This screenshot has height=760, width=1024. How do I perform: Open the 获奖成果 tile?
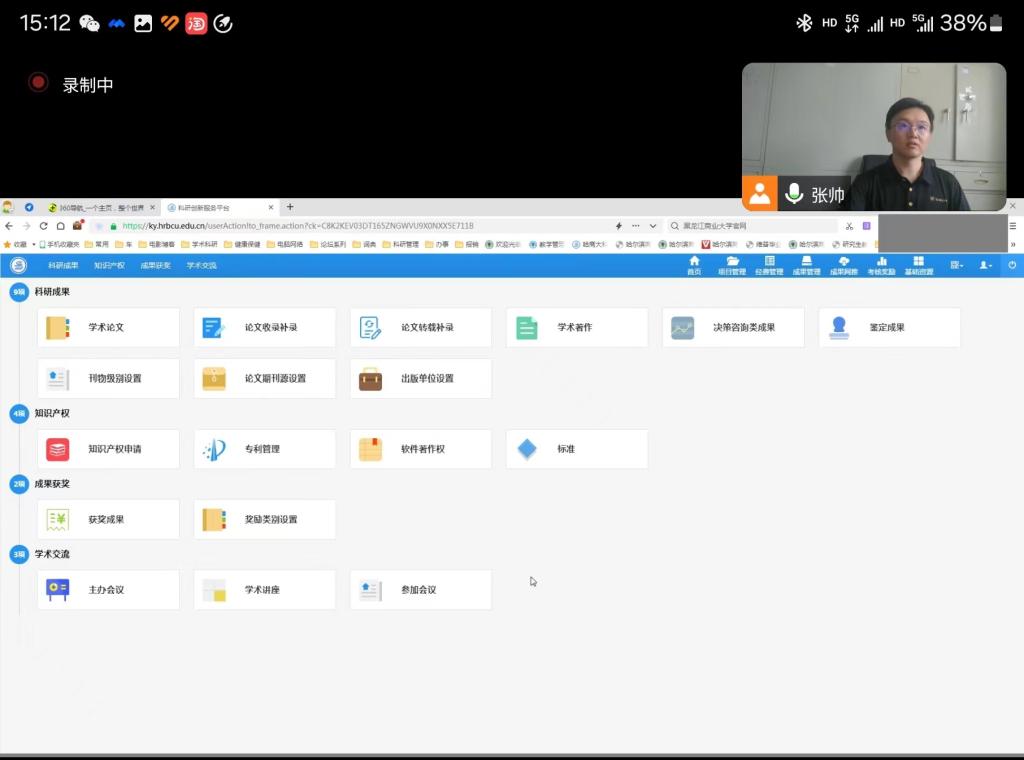coord(108,520)
